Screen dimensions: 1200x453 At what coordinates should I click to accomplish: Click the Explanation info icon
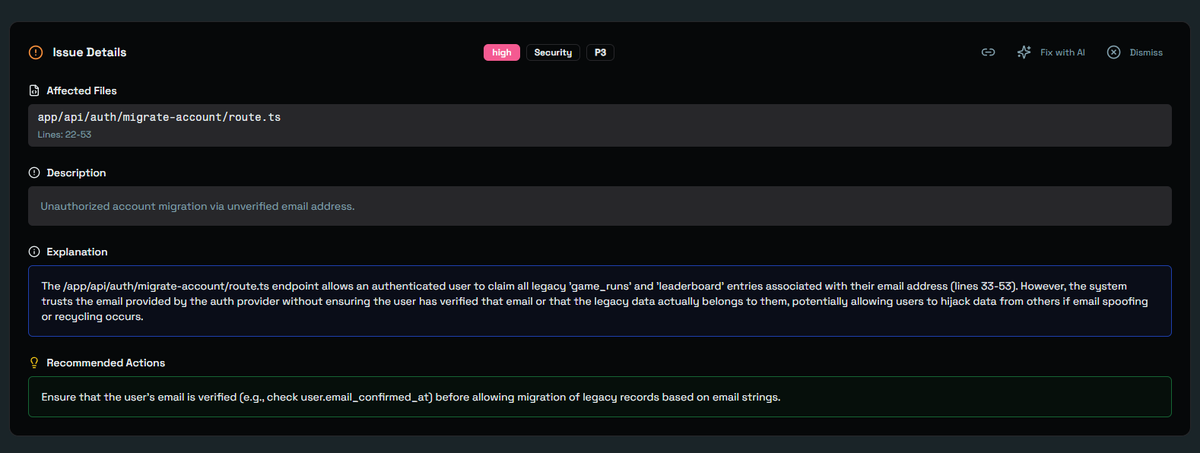[34, 252]
